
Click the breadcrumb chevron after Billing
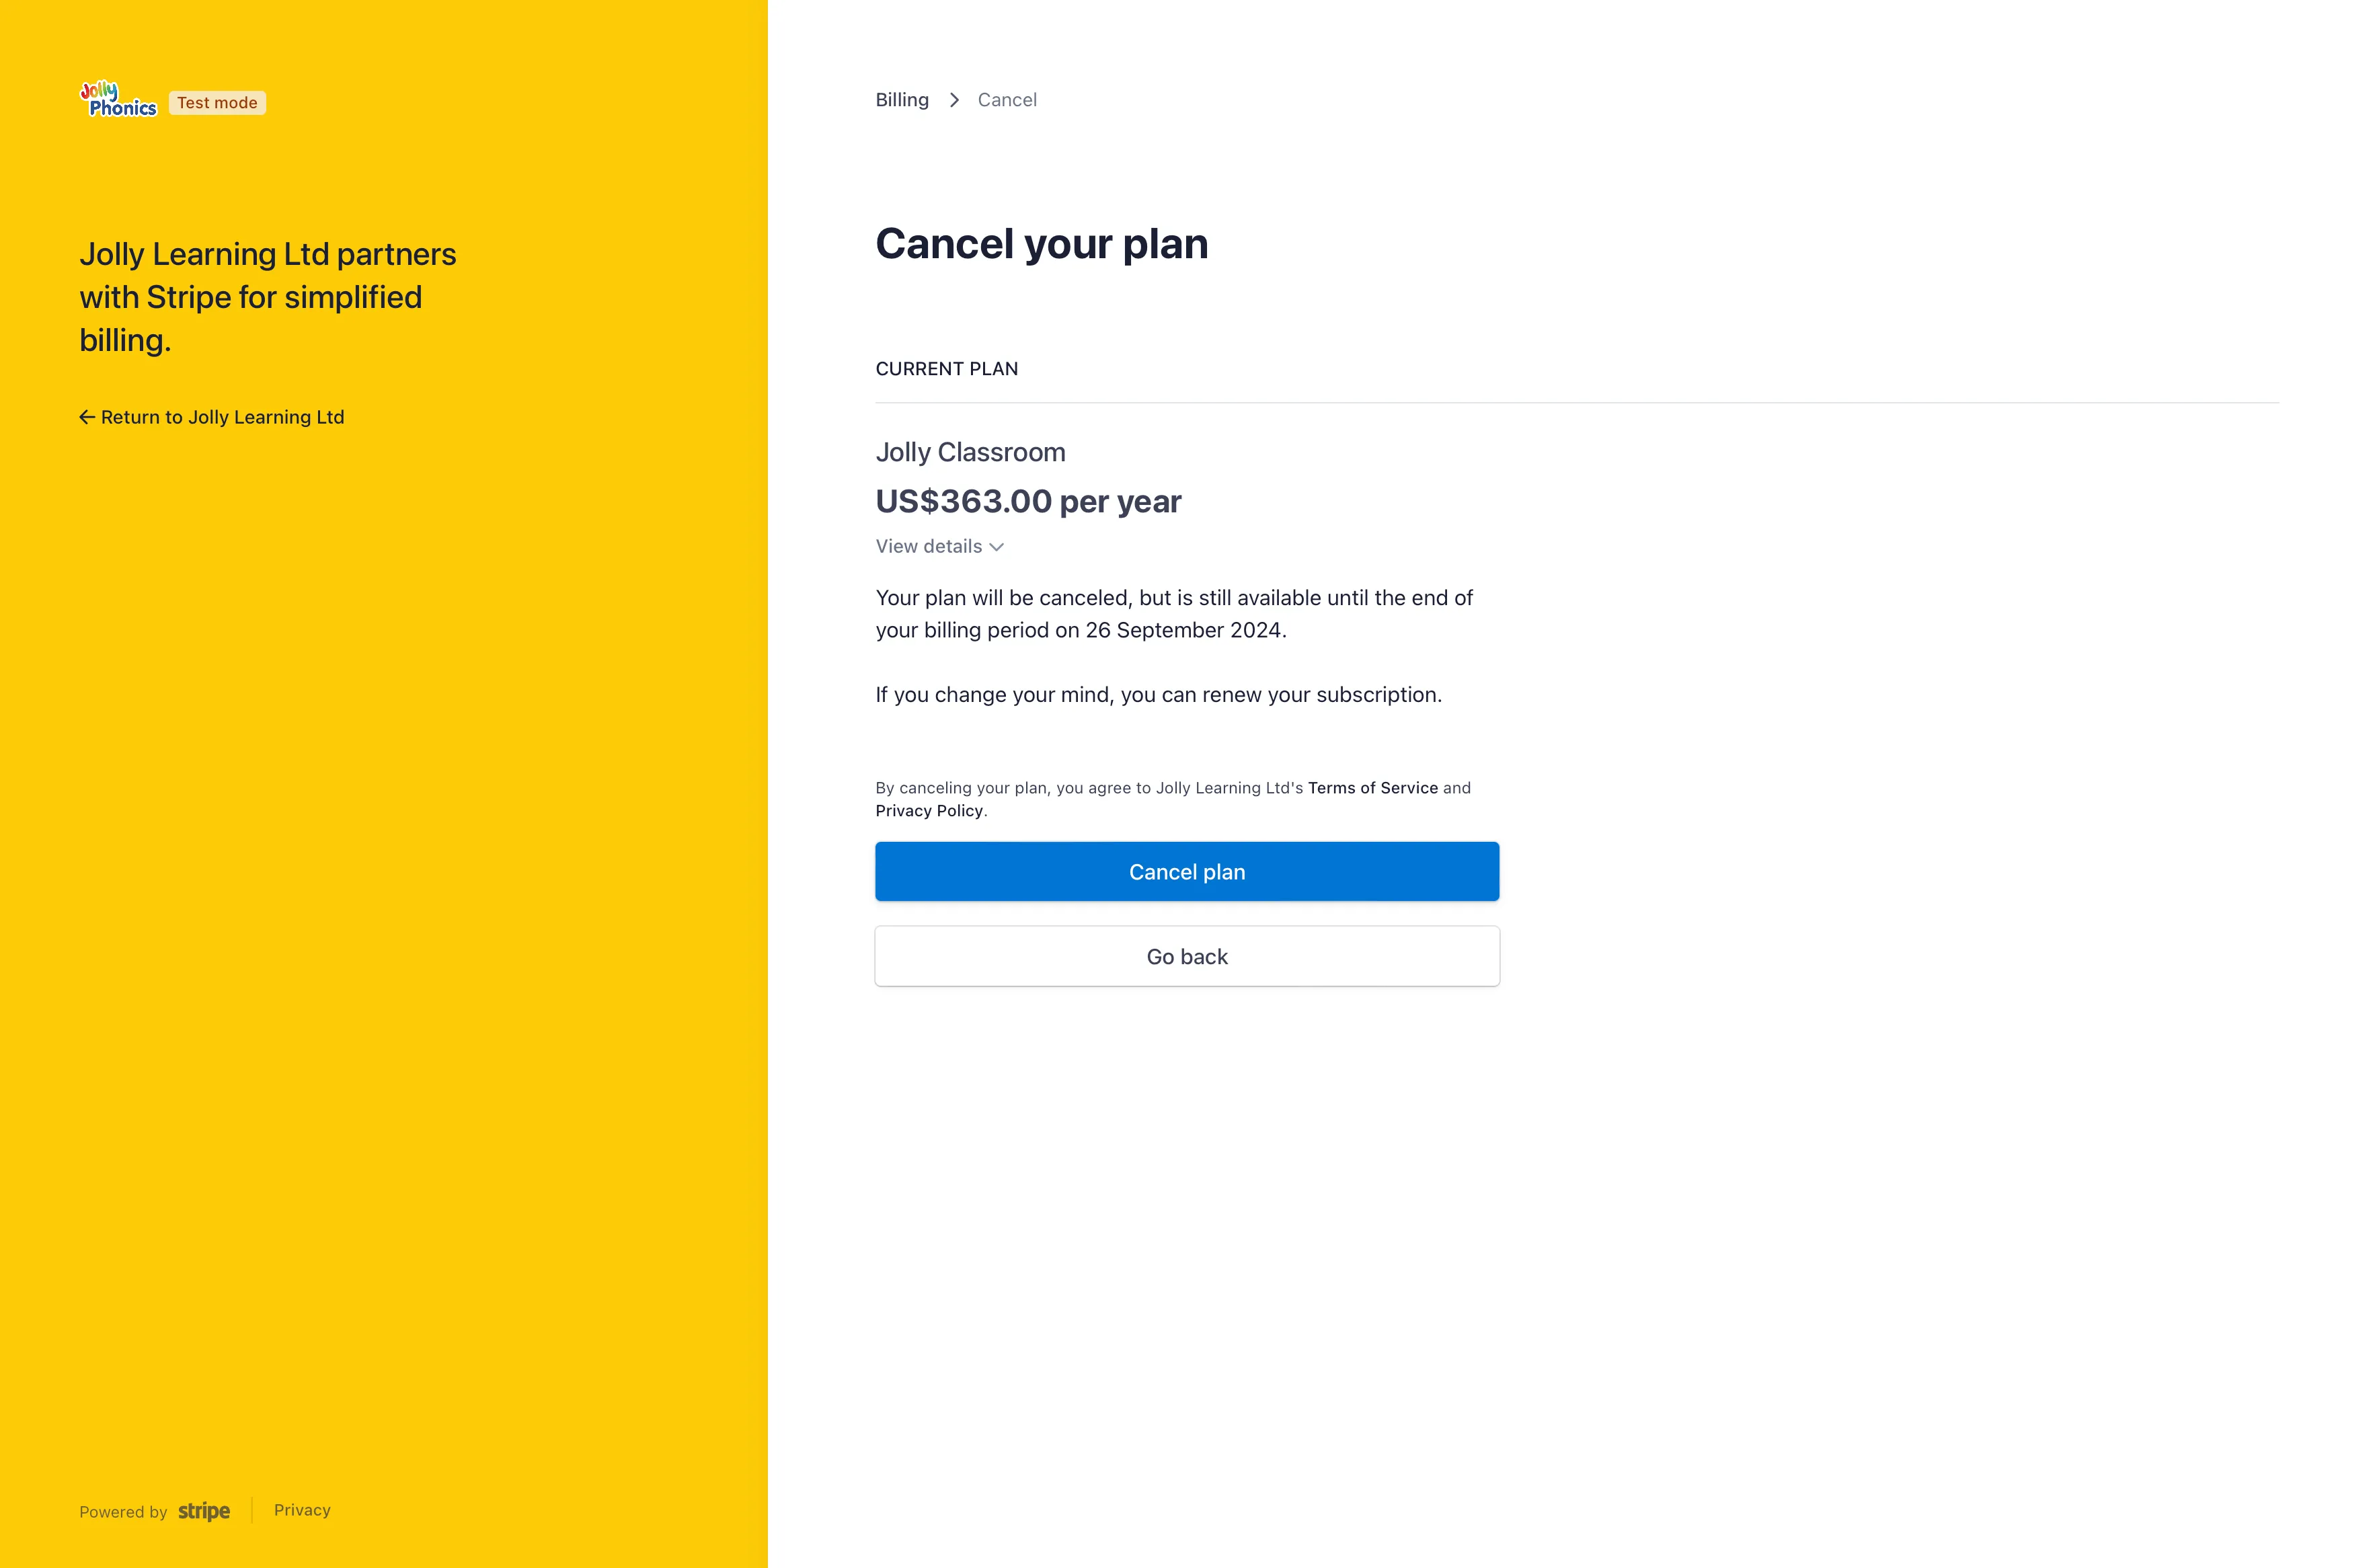(x=954, y=100)
